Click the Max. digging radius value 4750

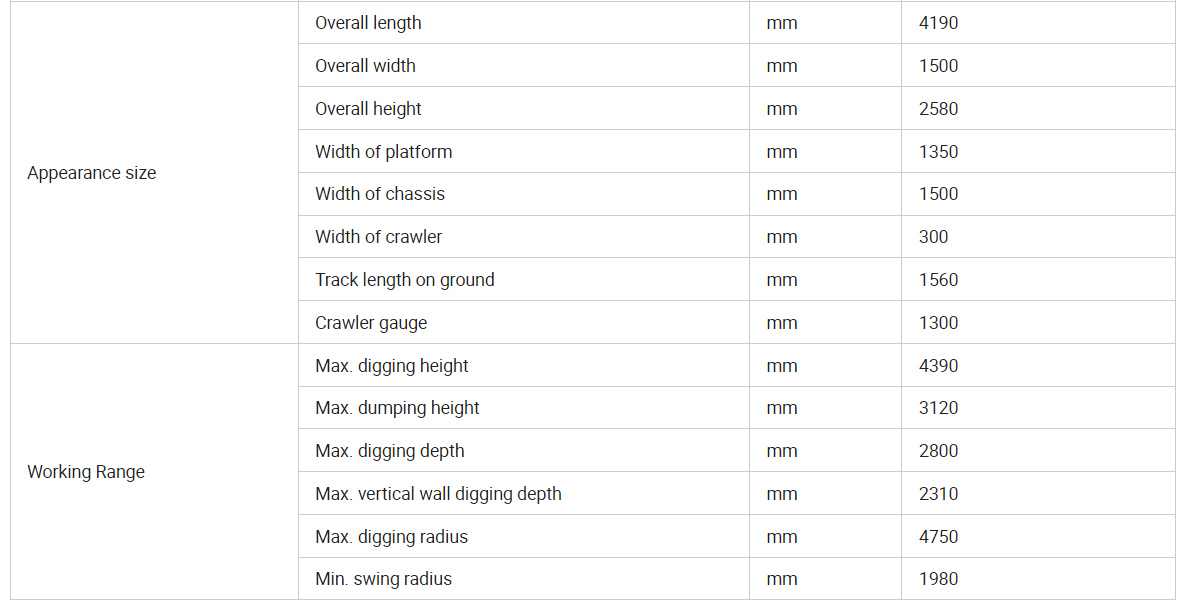point(938,536)
